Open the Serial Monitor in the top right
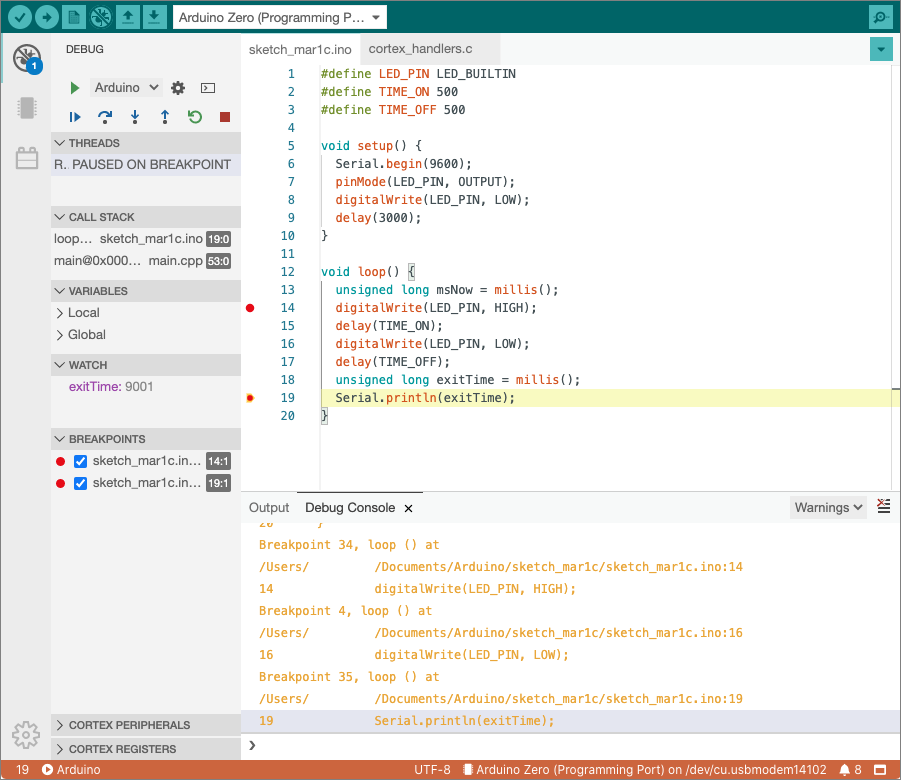The width and height of the screenshot is (901, 780). coord(879,17)
